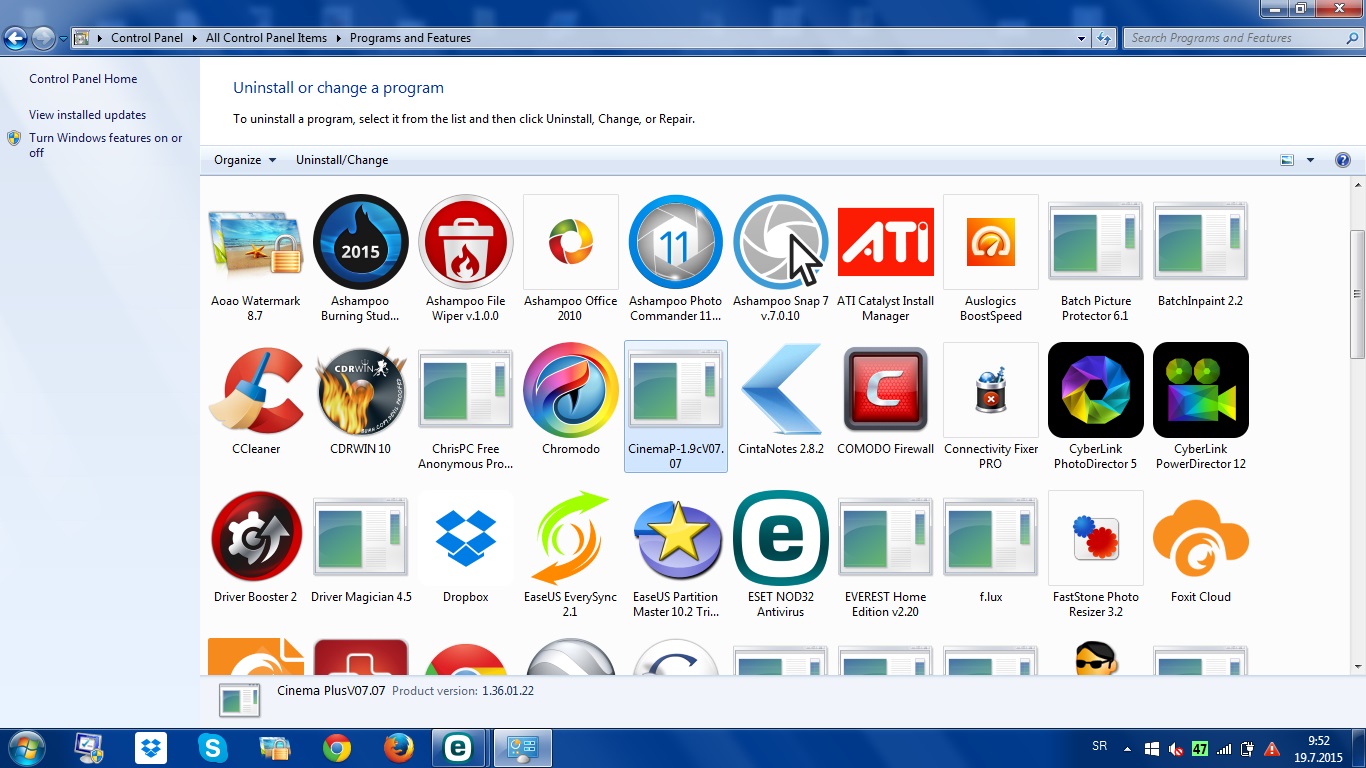Select the Ashampoo Snap 7 icon
This screenshot has height=768, width=1366.
pyautogui.click(x=781, y=242)
